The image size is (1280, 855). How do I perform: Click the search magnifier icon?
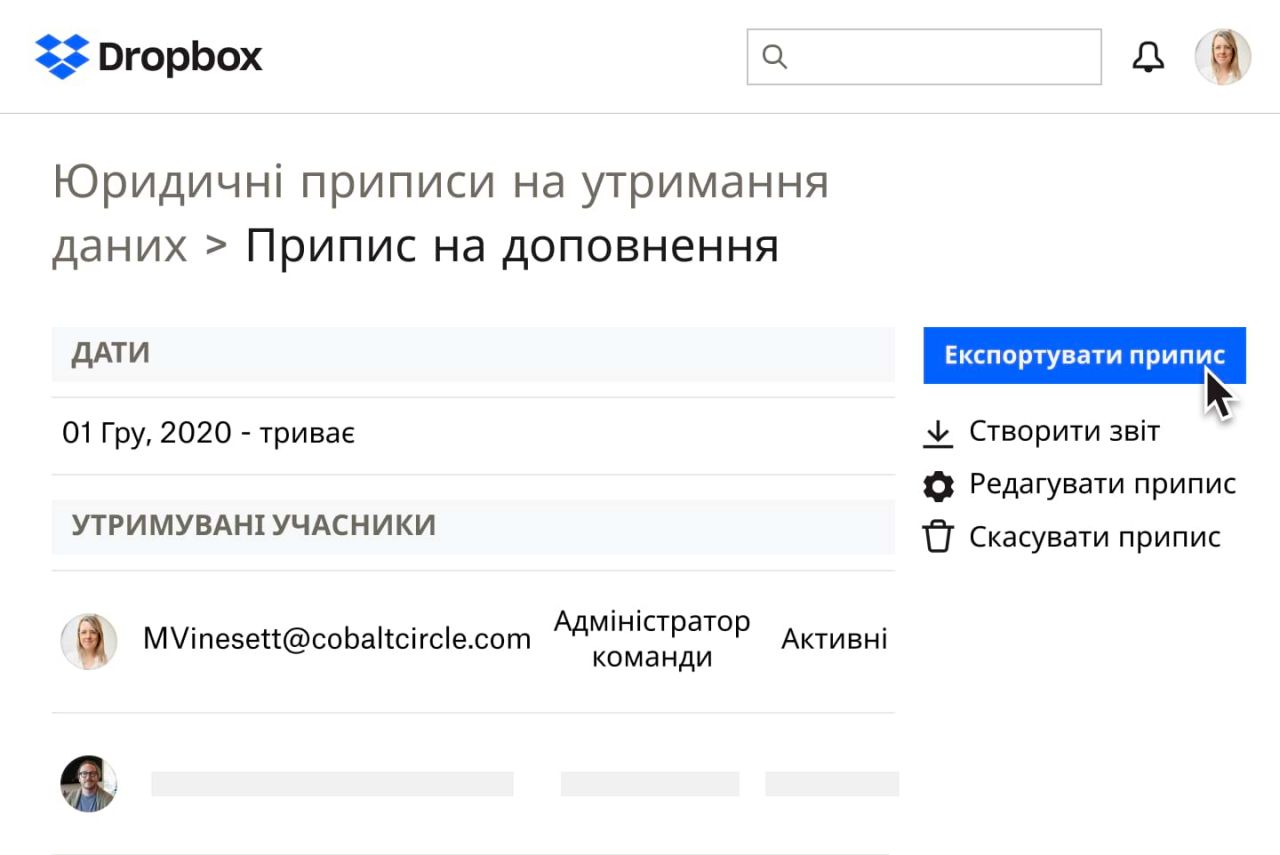[x=775, y=57]
